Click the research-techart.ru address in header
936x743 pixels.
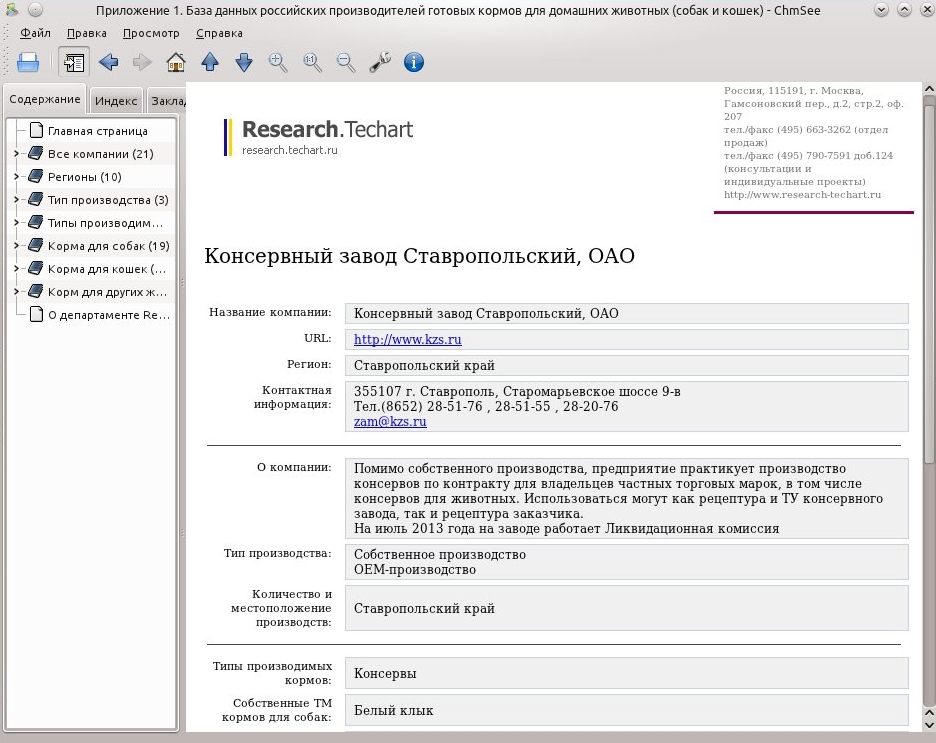point(802,195)
